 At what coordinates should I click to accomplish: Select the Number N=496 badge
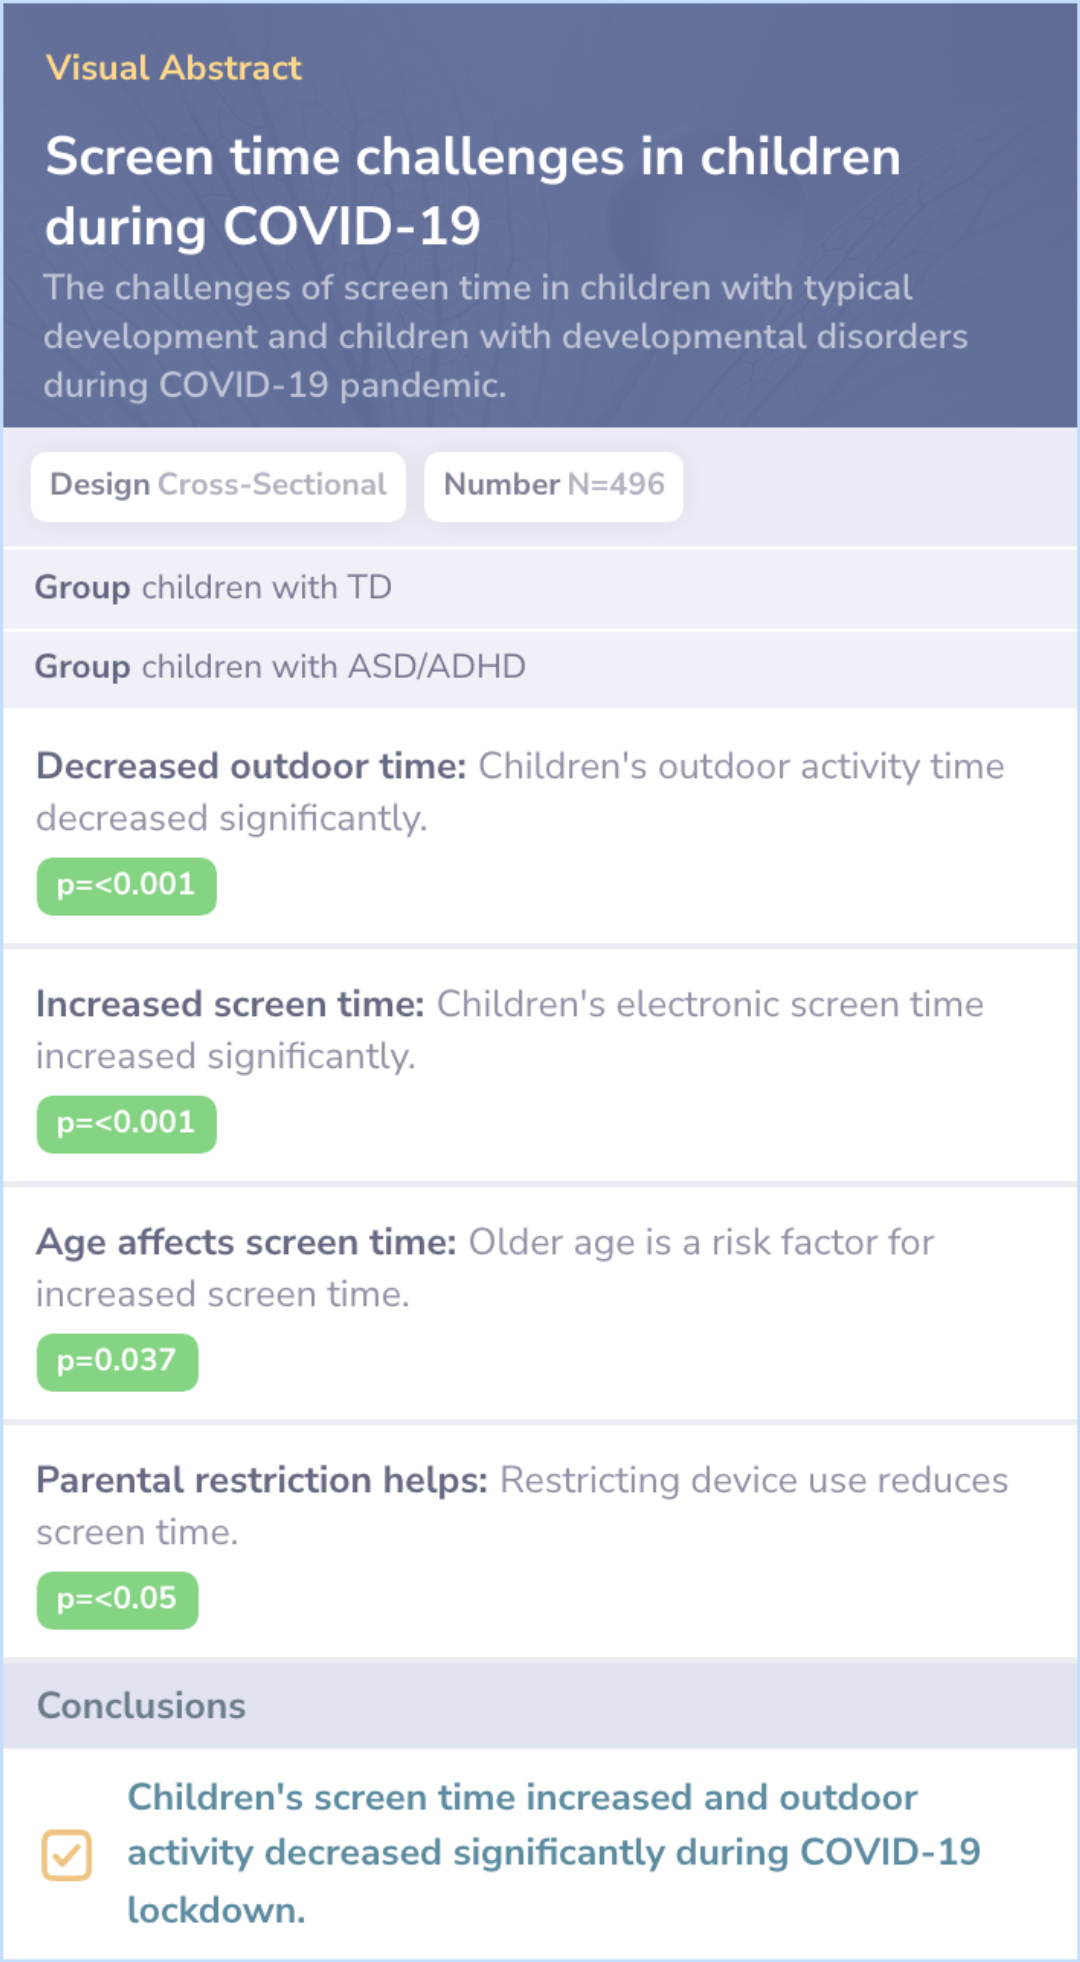[x=554, y=486]
